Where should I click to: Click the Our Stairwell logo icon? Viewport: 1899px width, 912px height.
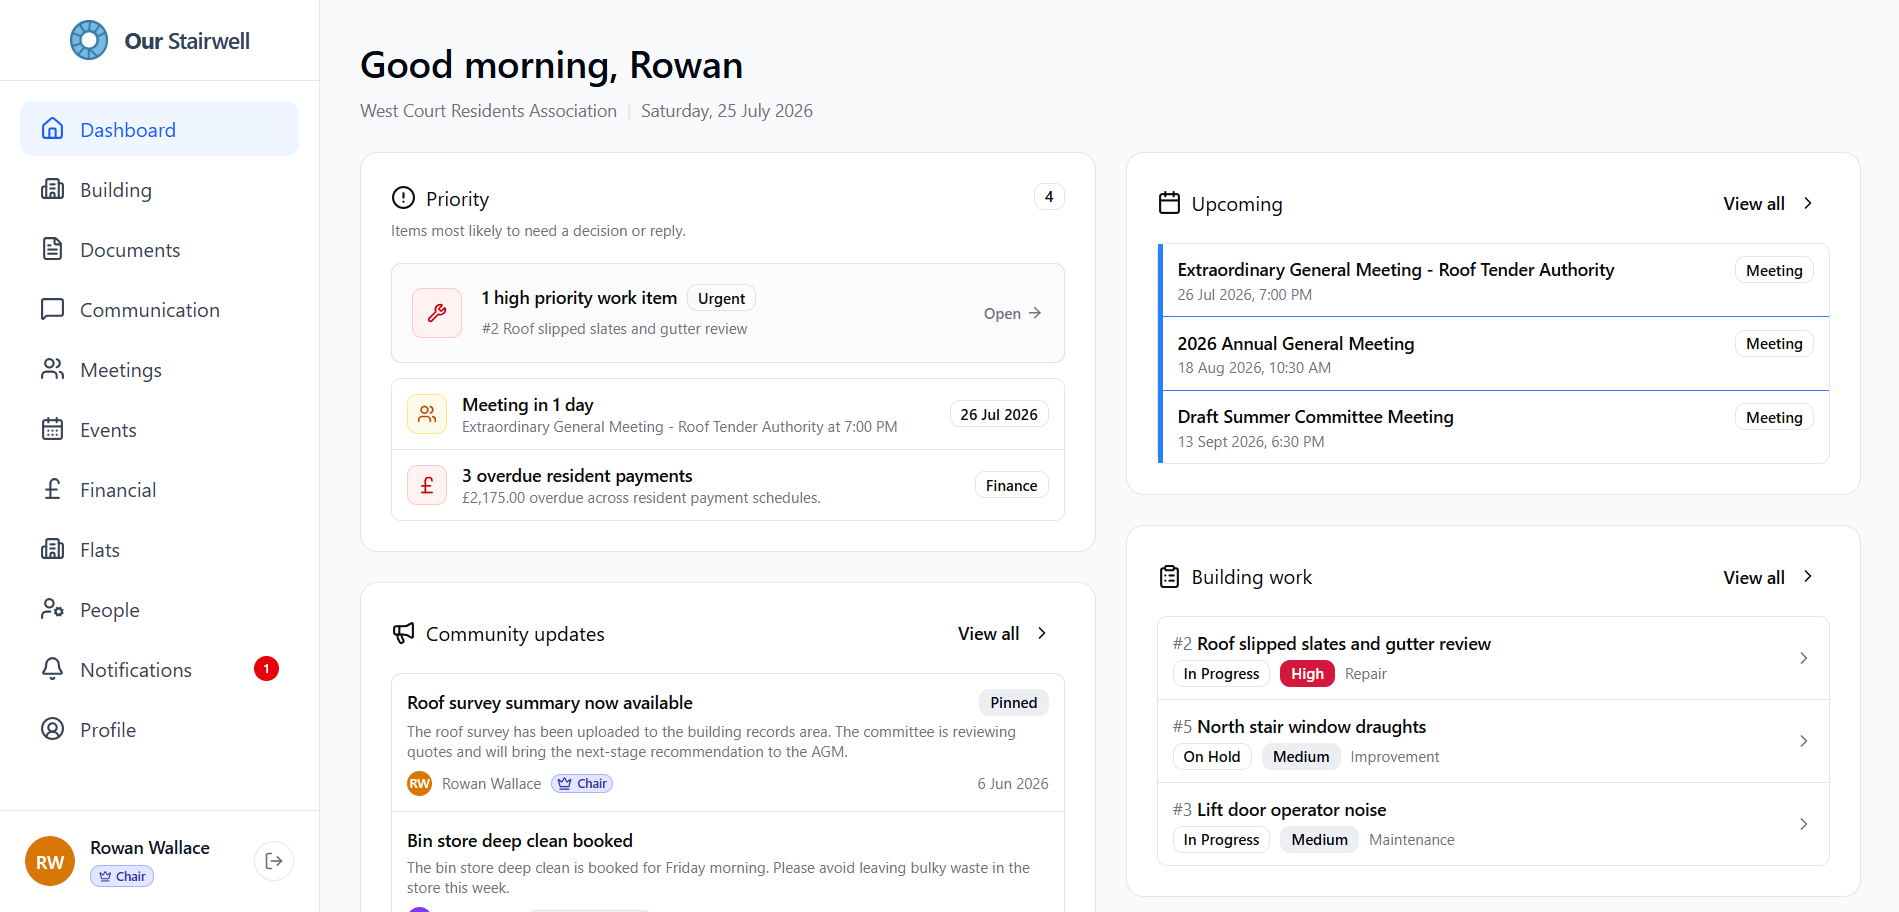point(89,41)
